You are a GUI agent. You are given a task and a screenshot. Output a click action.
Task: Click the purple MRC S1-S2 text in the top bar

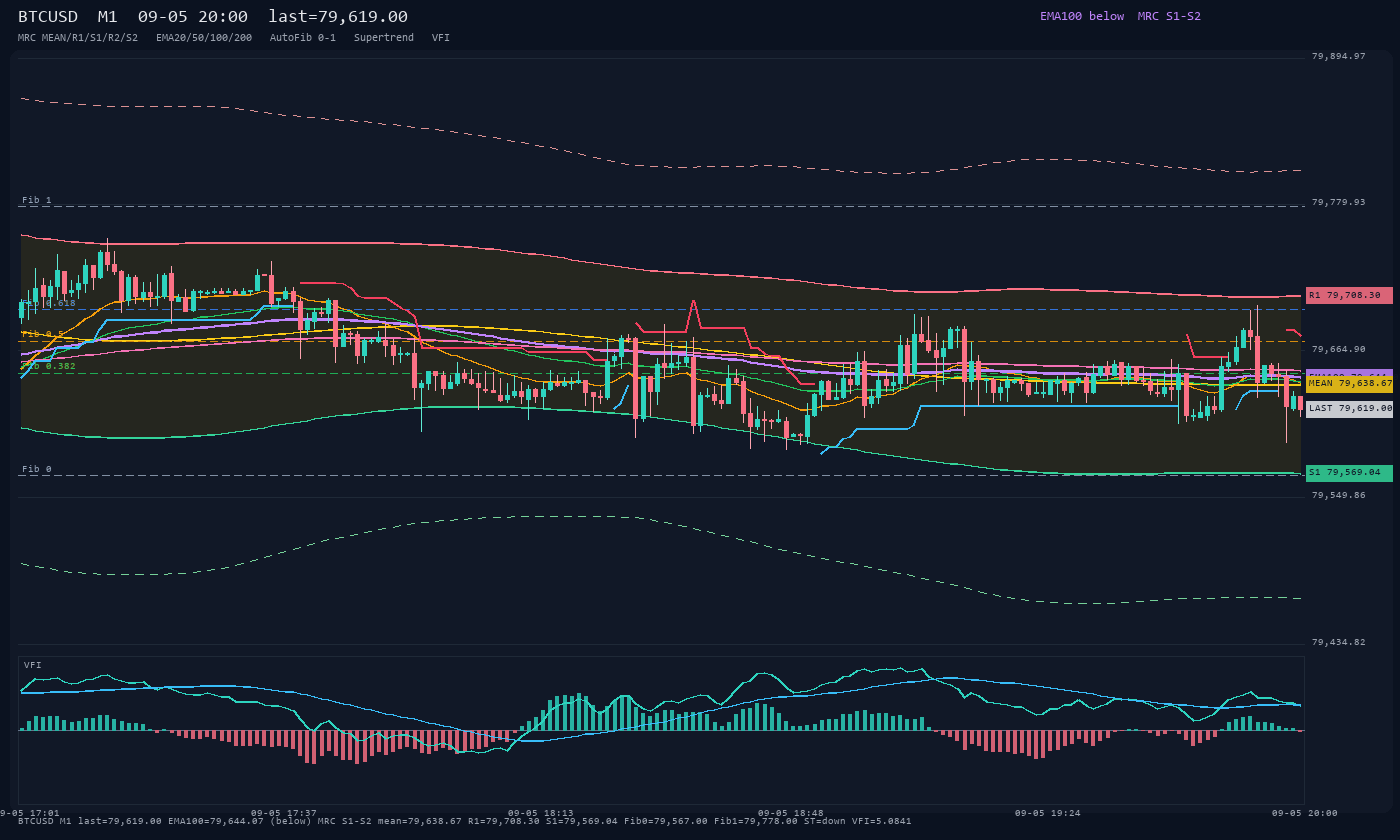[x=1169, y=16]
